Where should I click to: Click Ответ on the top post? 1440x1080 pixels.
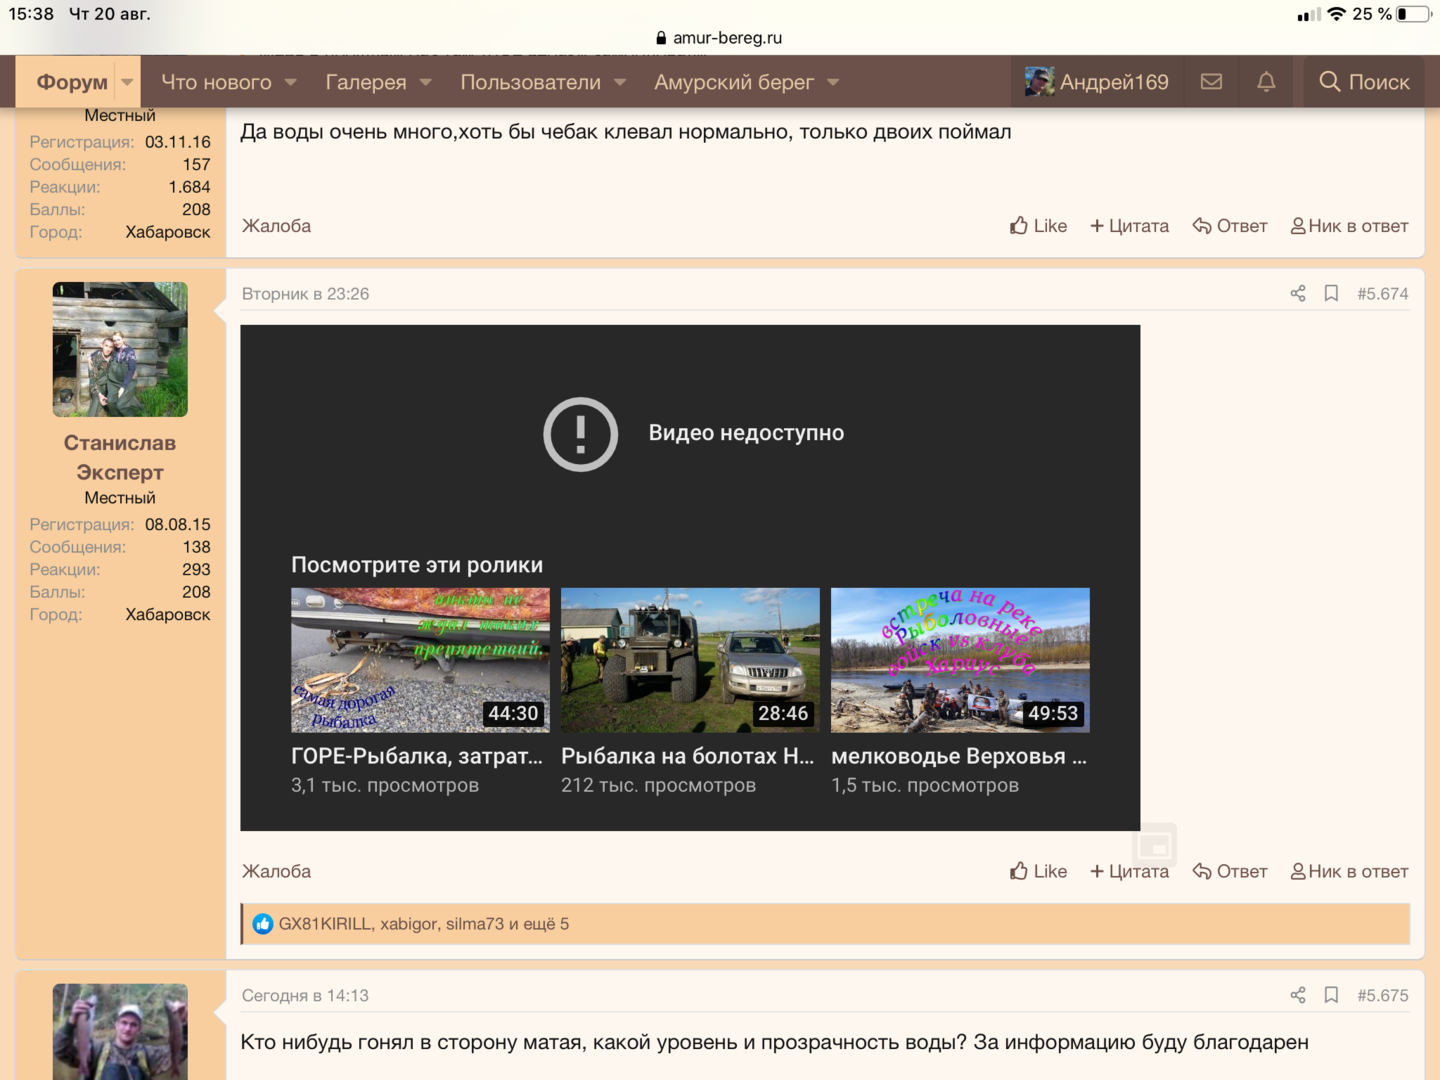[1230, 226]
